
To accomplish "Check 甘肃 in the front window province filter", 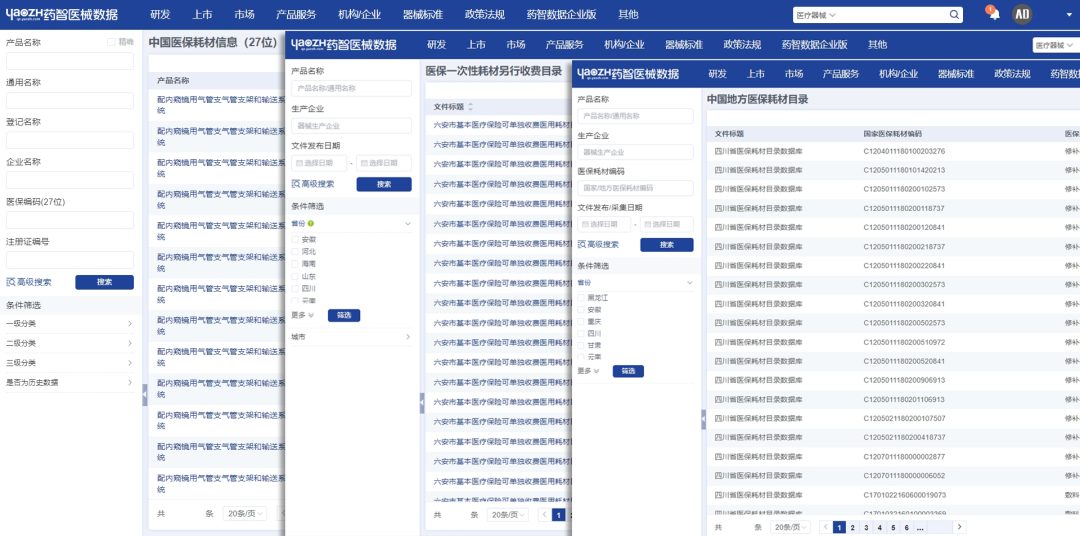I will (x=581, y=345).
